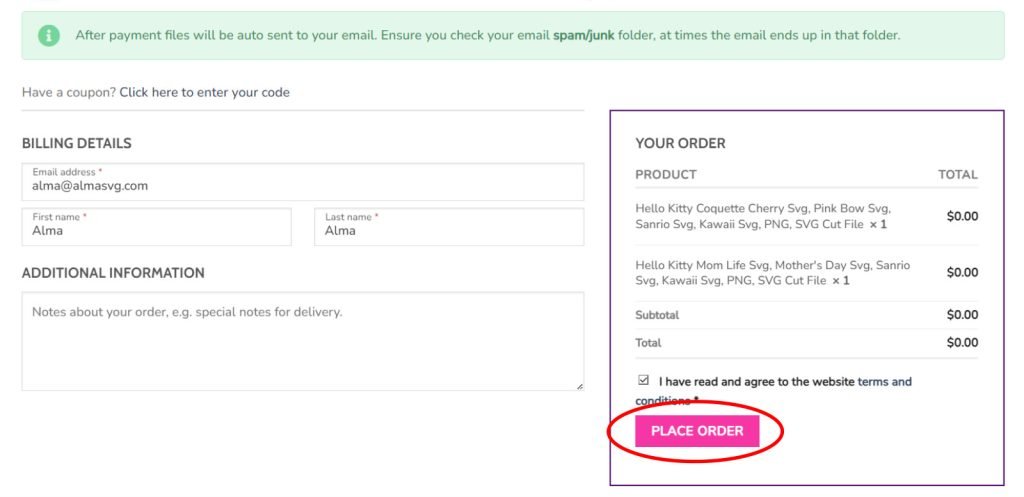Click the Product column header
The height and width of the screenshot is (497, 1024).
pyautogui.click(x=666, y=174)
